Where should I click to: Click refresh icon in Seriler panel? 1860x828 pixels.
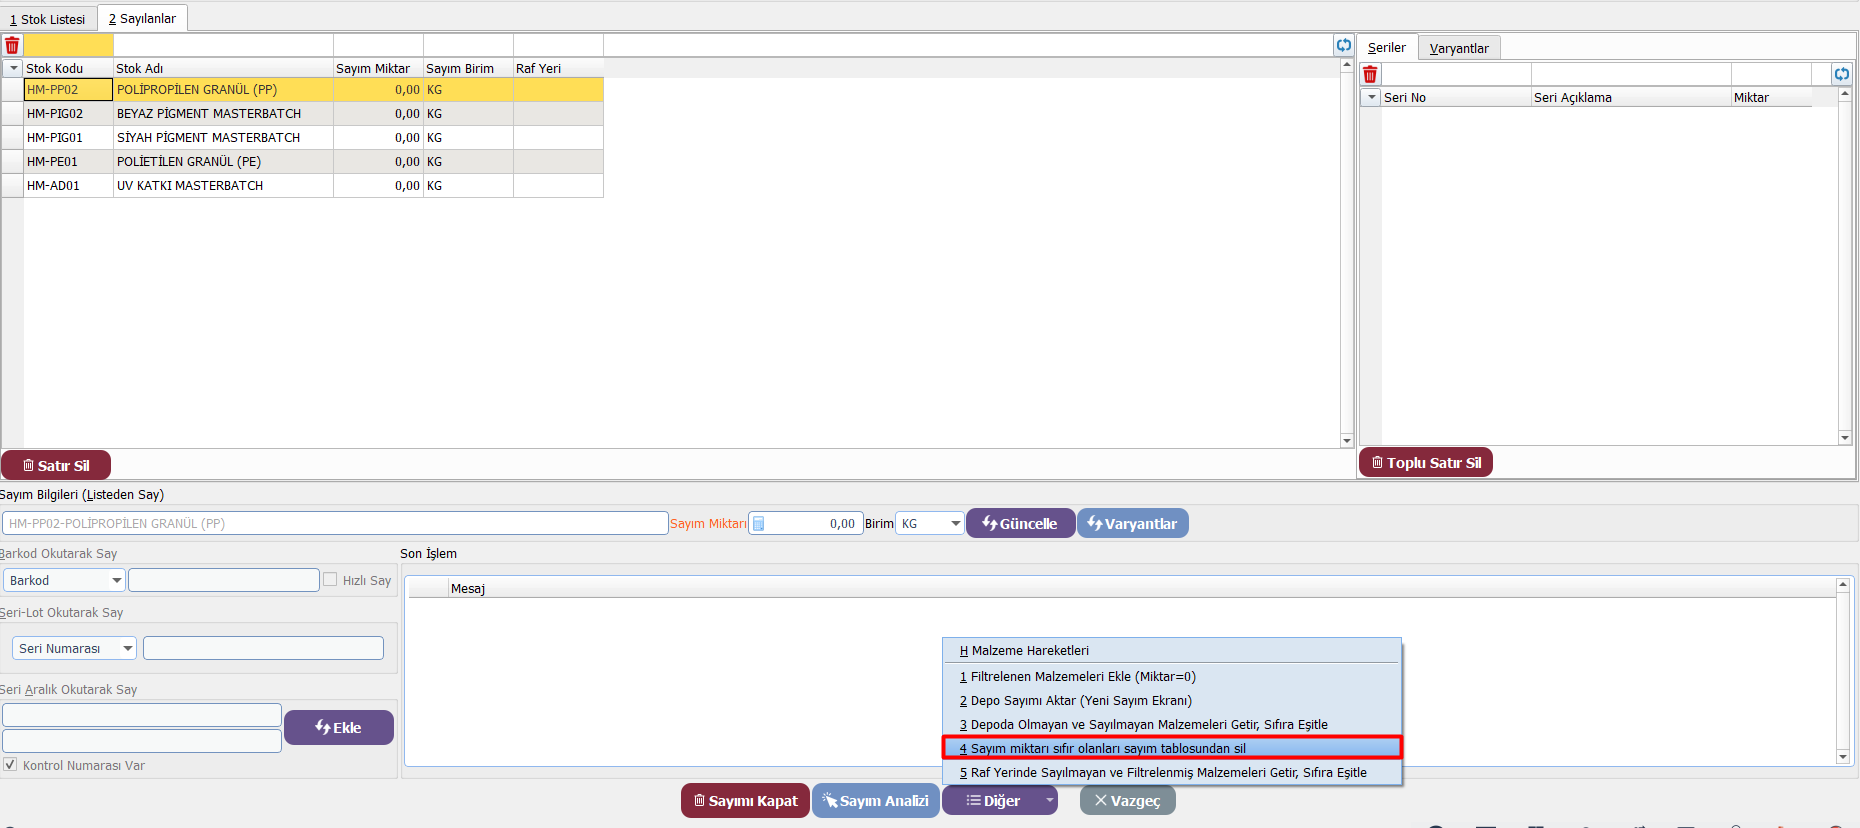click(x=1841, y=74)
